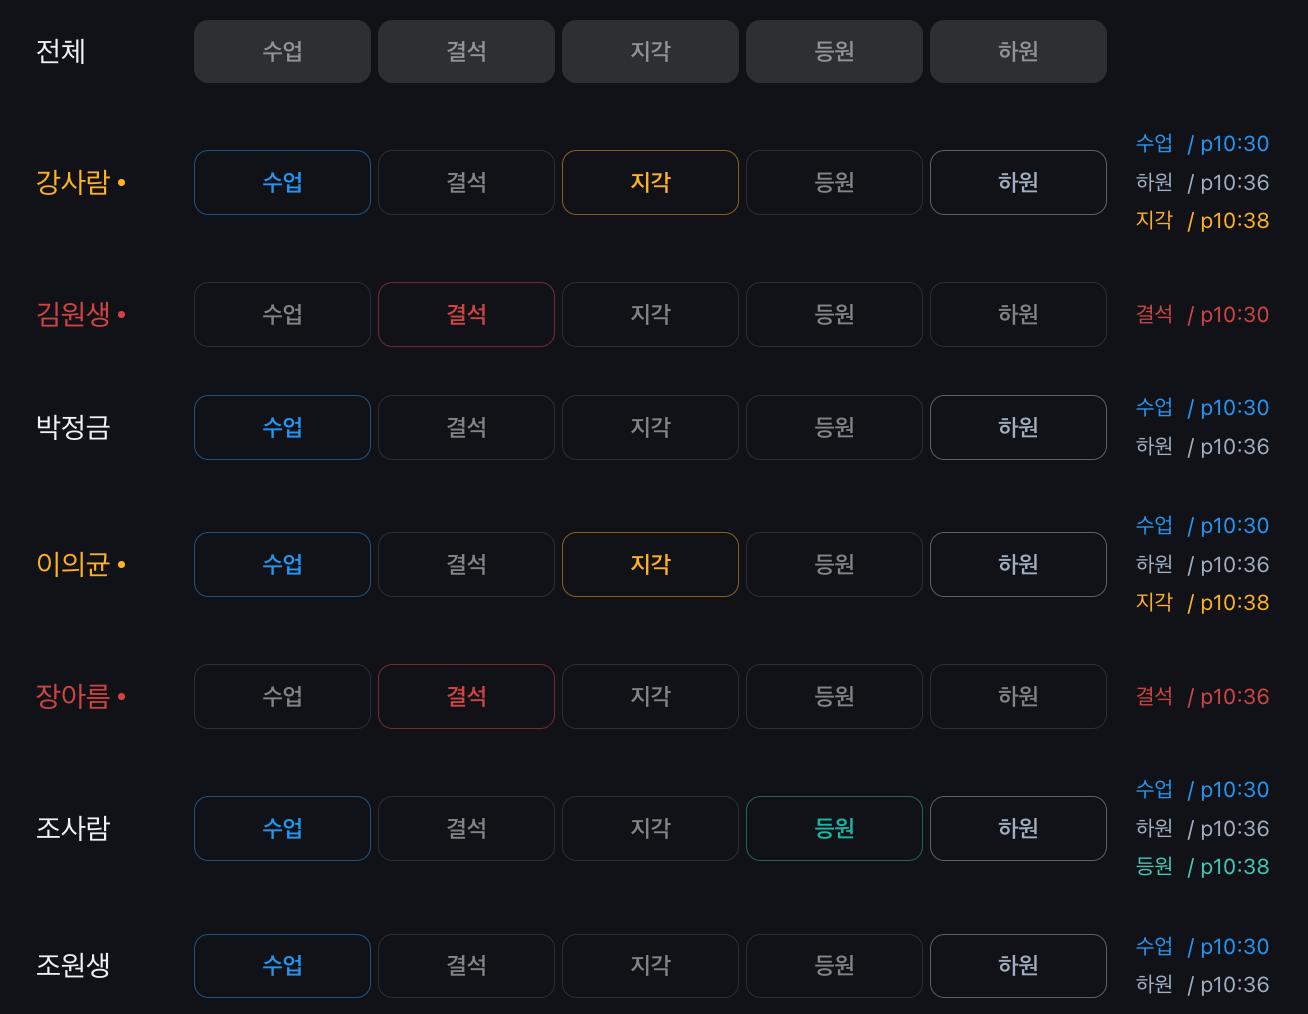Set 결석 for student 이의균

pyautogui.click(x=466, y=564)
